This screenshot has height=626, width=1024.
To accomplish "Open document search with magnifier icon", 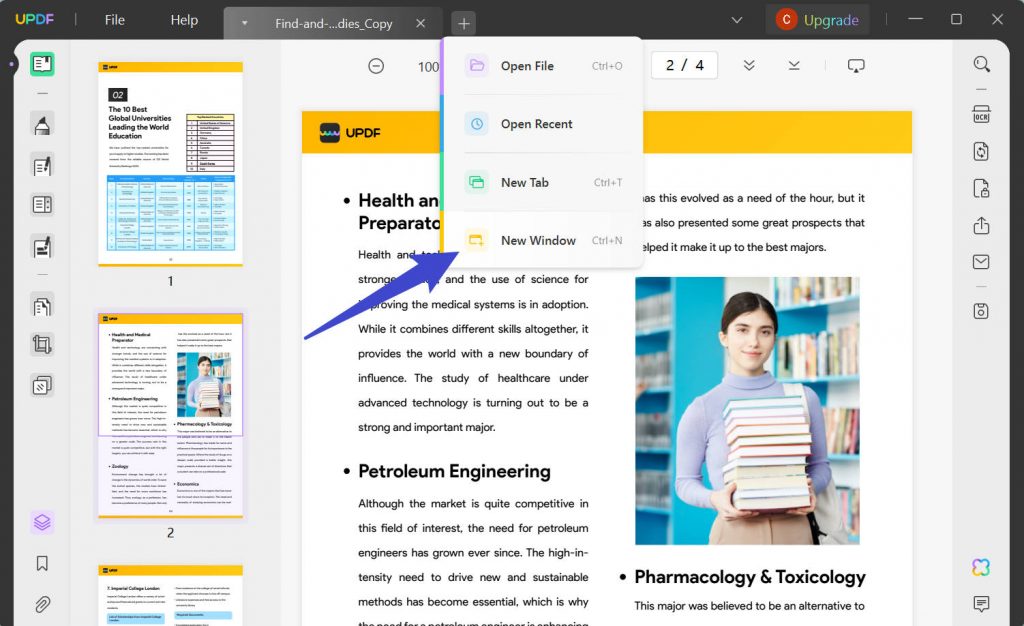I will [x=980, y=64].
